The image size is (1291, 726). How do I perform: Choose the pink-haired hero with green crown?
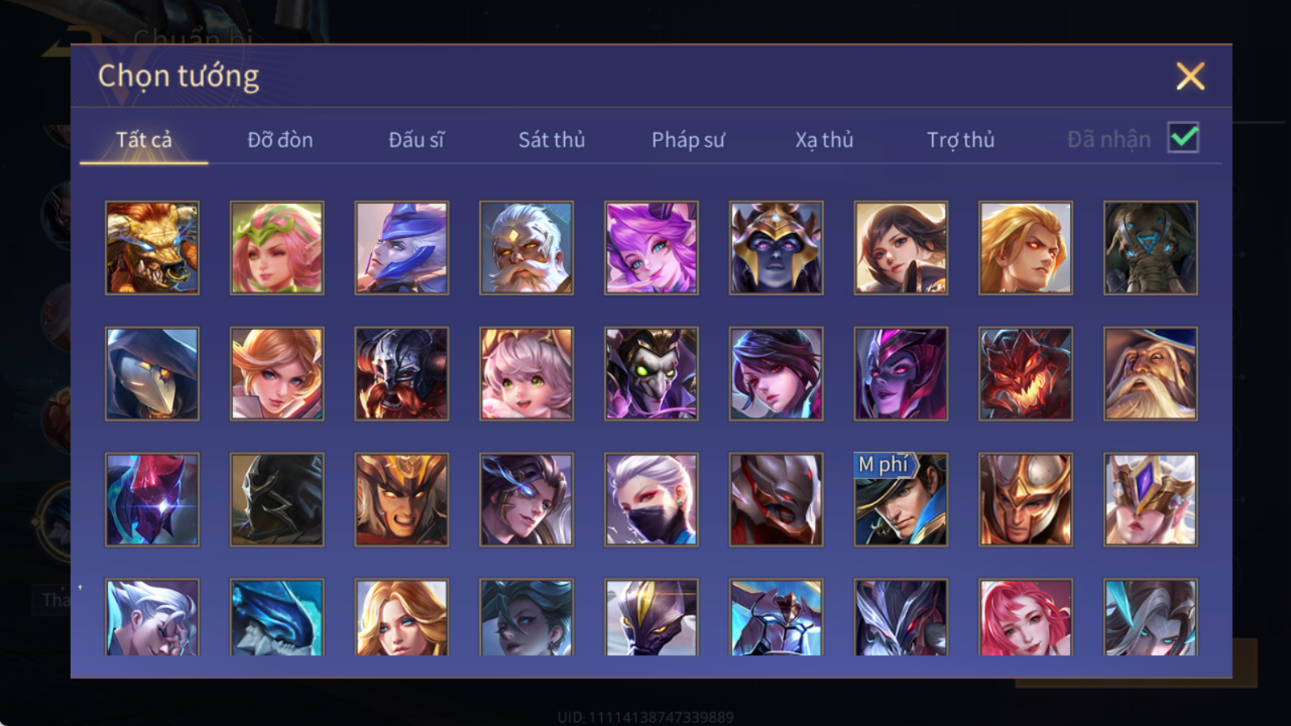coord(277,248)
